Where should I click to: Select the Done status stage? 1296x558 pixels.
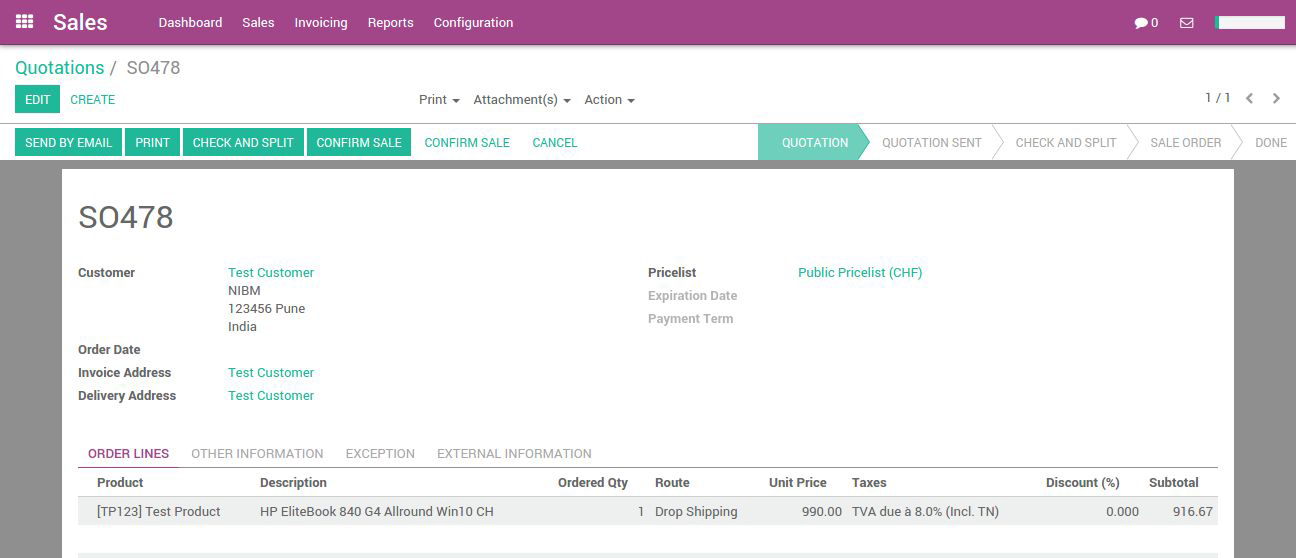click(1271, 142)
